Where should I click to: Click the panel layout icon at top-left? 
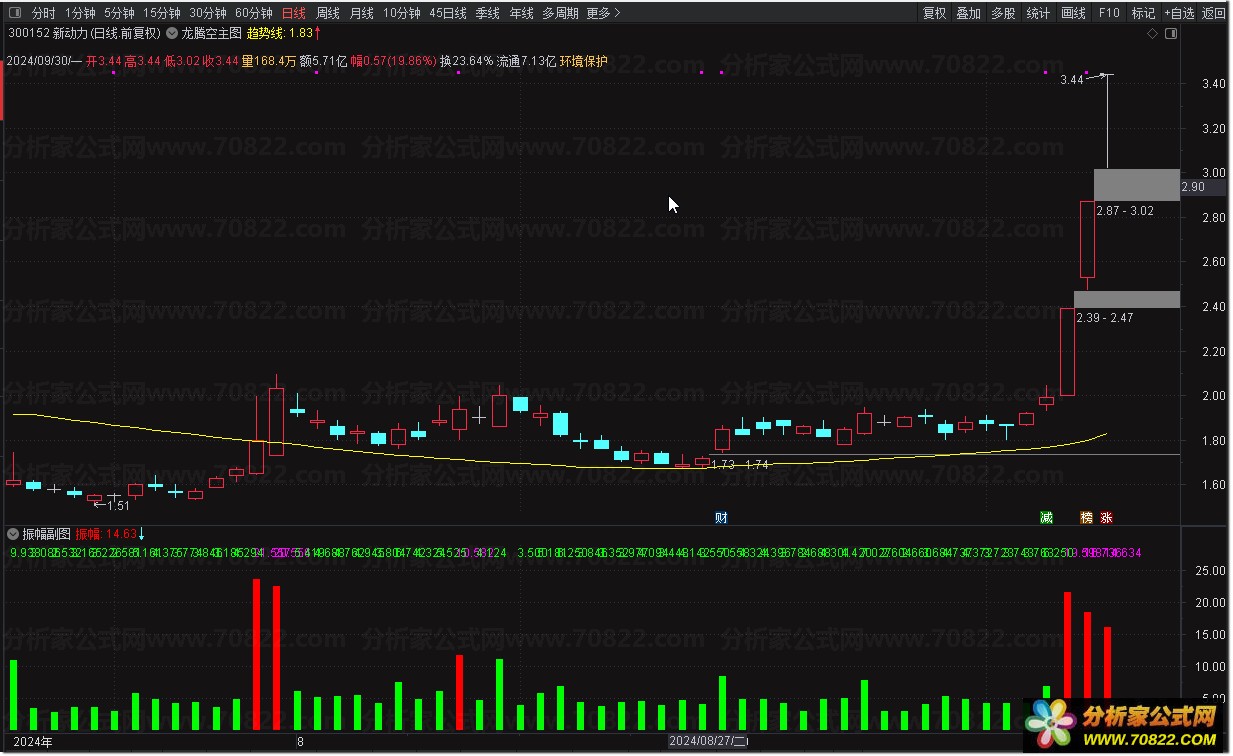click(x=14, y=13)
